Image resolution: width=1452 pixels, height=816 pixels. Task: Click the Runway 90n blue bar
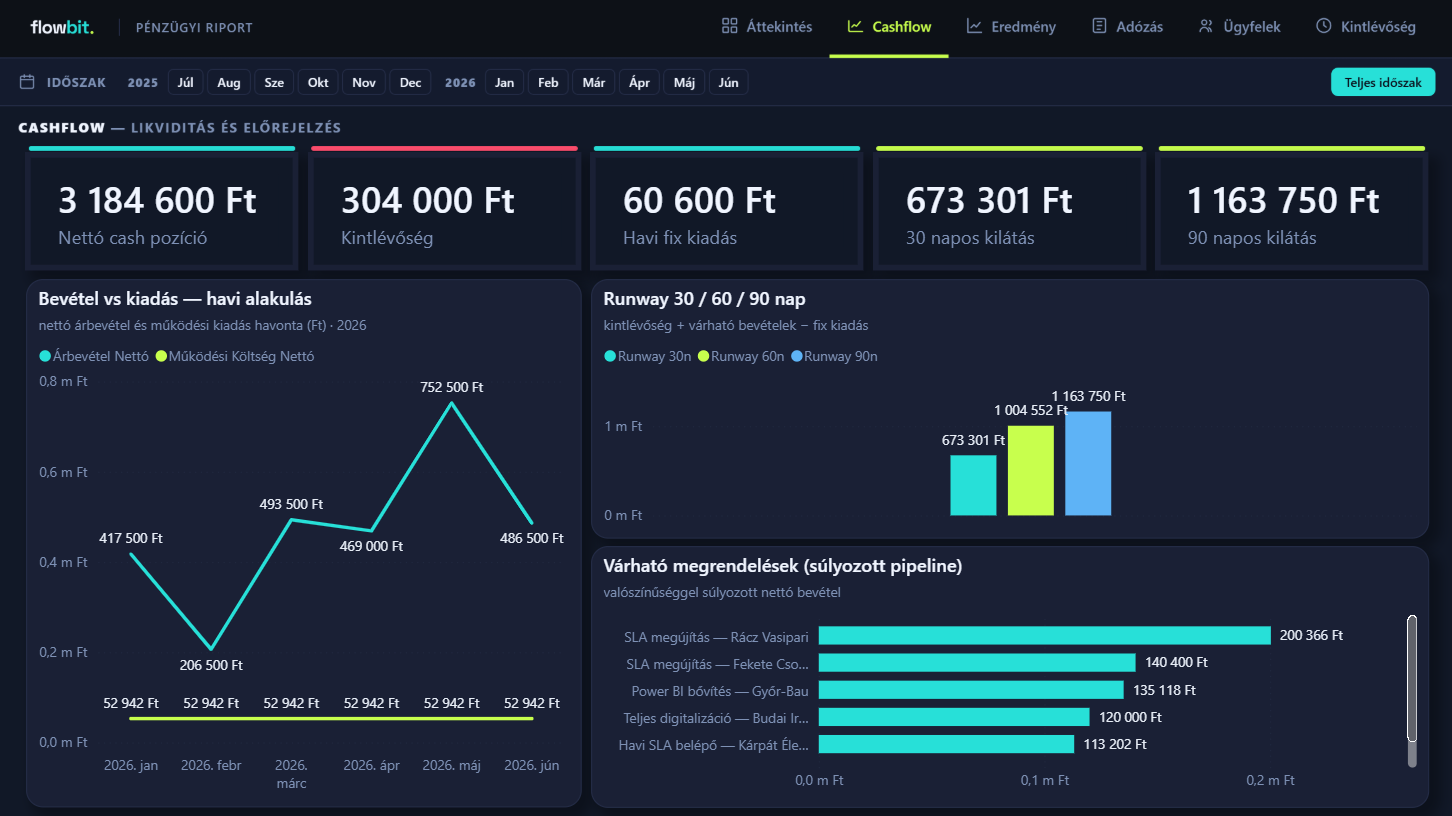(x=1088, y=463)
